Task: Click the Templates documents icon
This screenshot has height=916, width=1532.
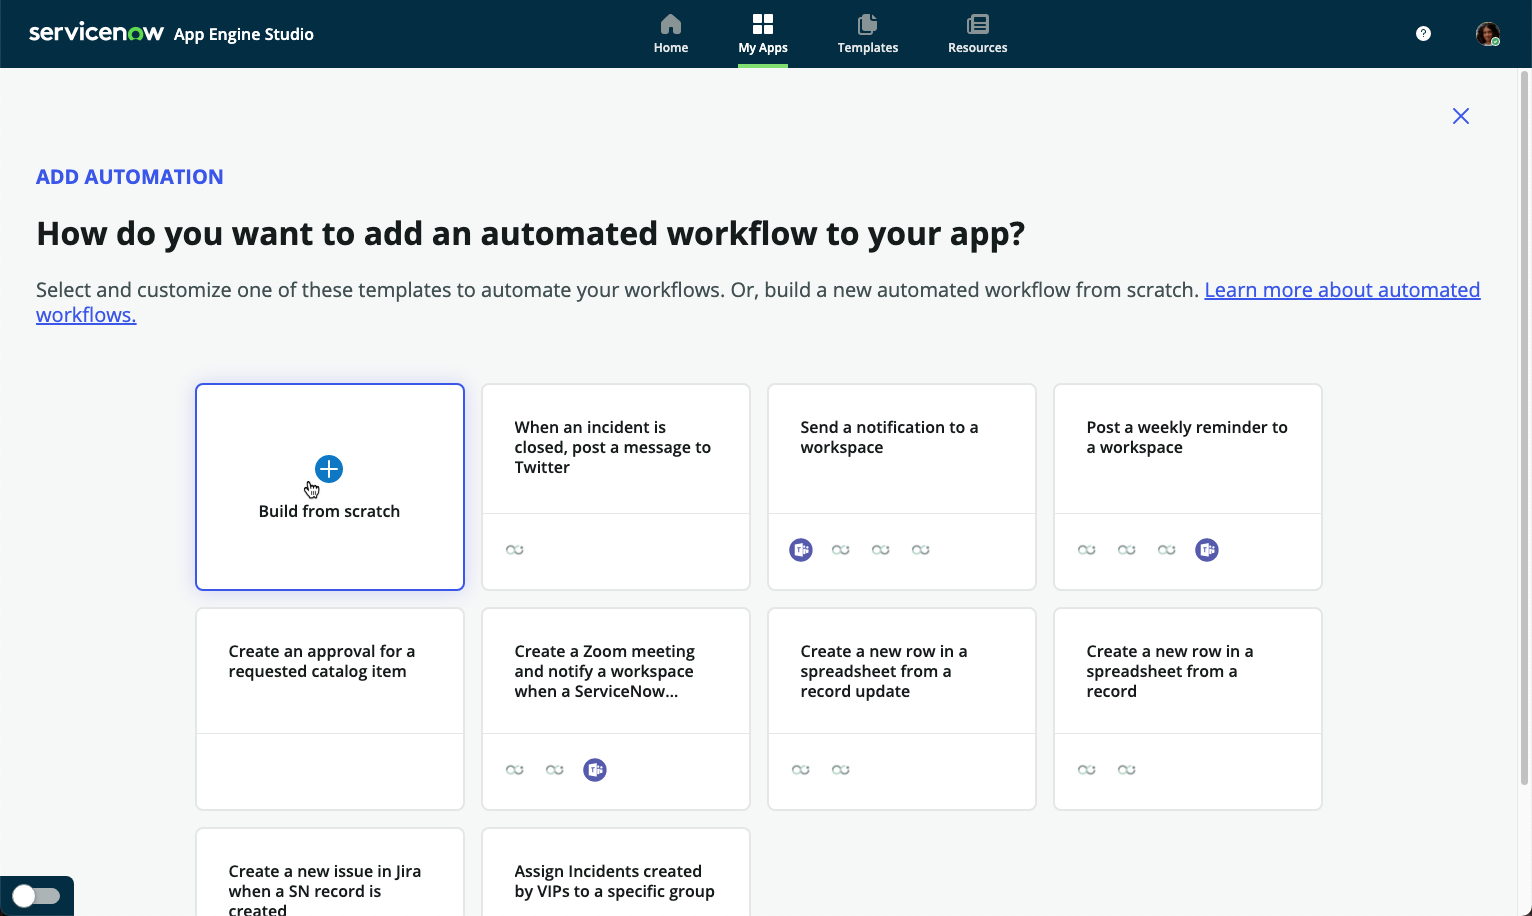Action: [x=868, y=23]
